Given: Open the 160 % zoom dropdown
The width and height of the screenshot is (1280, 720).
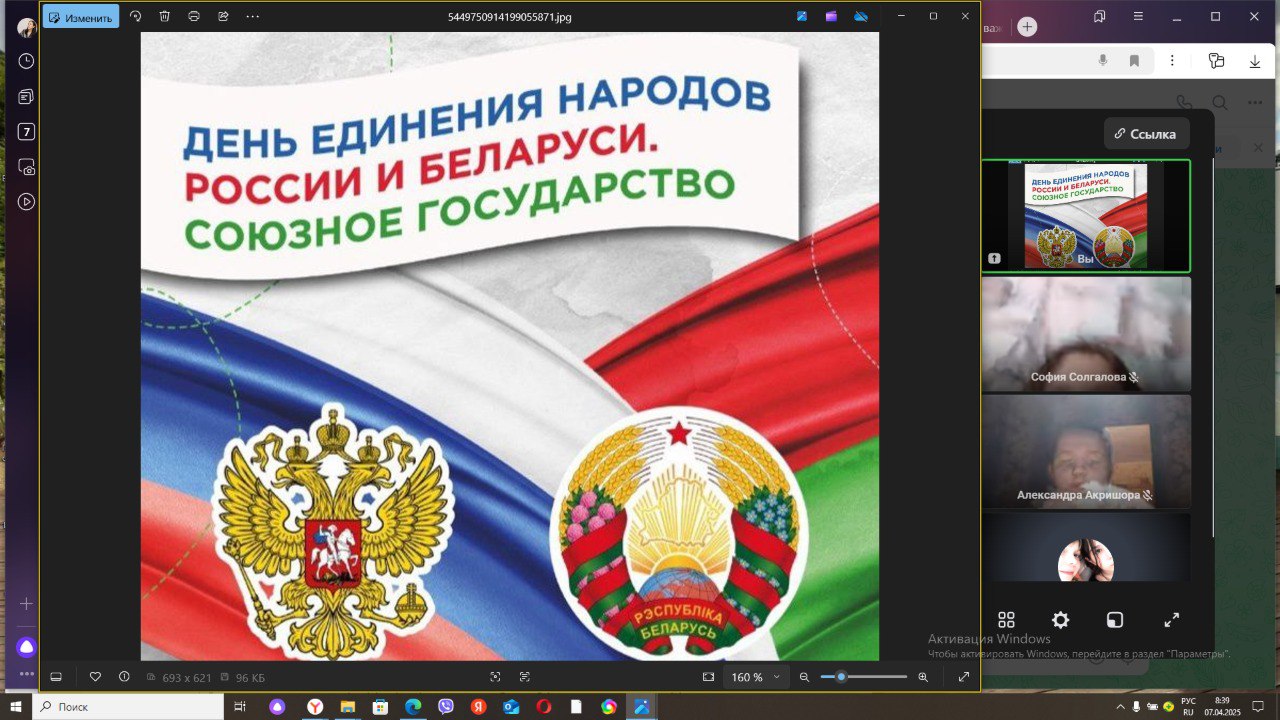Looking at the screenshot, I should tap(756, 677).
